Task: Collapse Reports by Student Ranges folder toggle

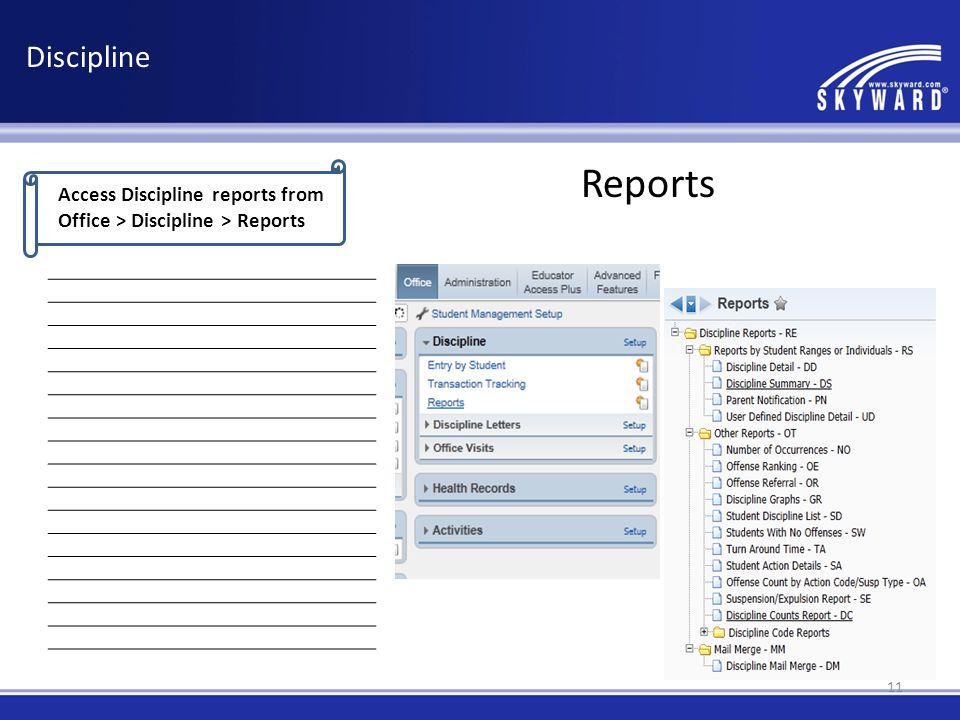Action: [689, 350]
